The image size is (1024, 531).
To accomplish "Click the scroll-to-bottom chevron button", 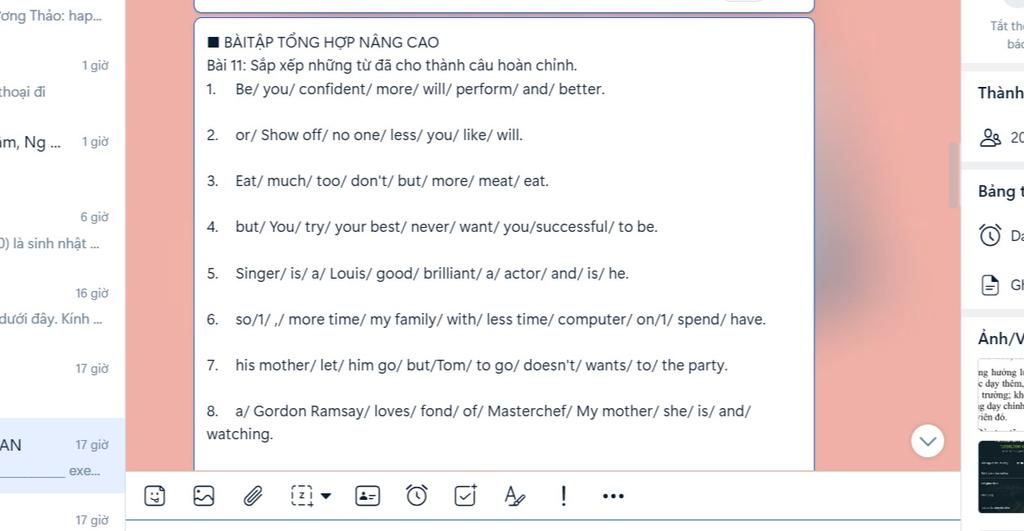I will tap(927, 441).
